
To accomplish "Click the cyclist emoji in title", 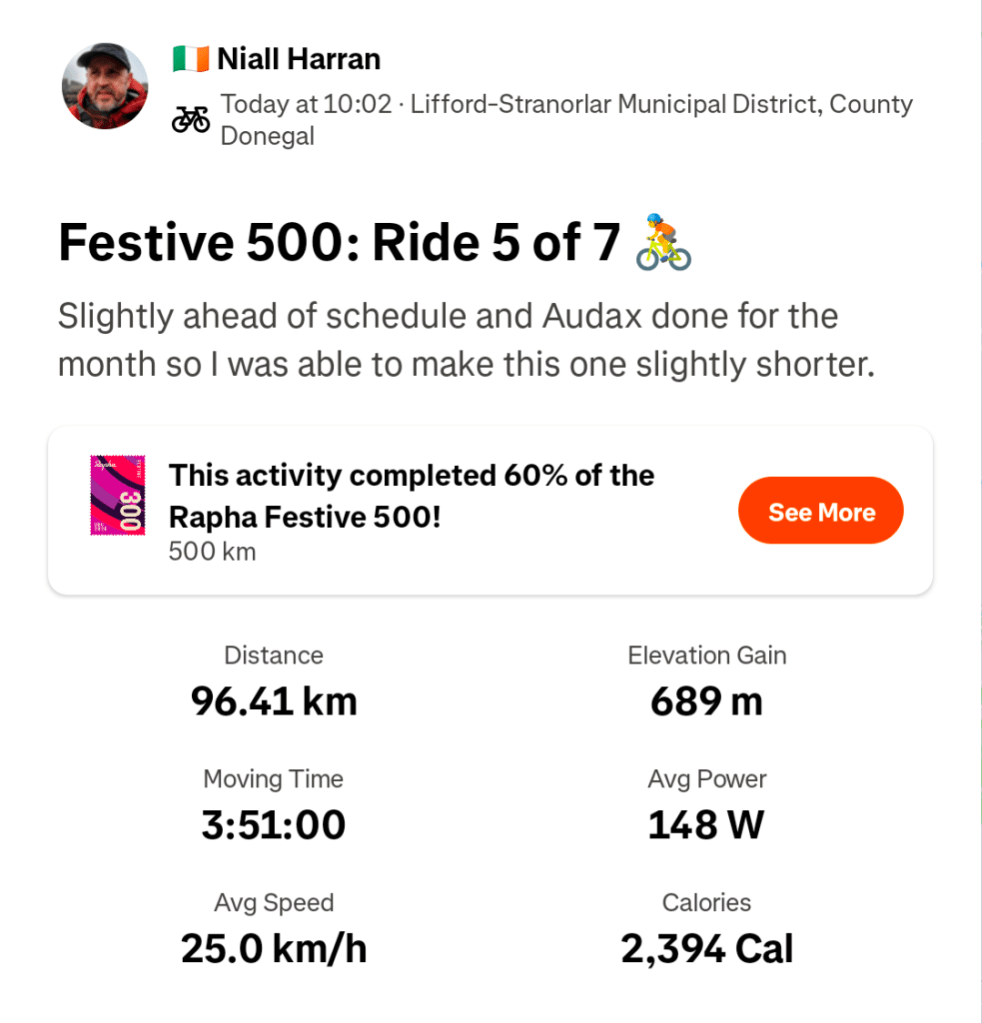I will tap(664, 243).
